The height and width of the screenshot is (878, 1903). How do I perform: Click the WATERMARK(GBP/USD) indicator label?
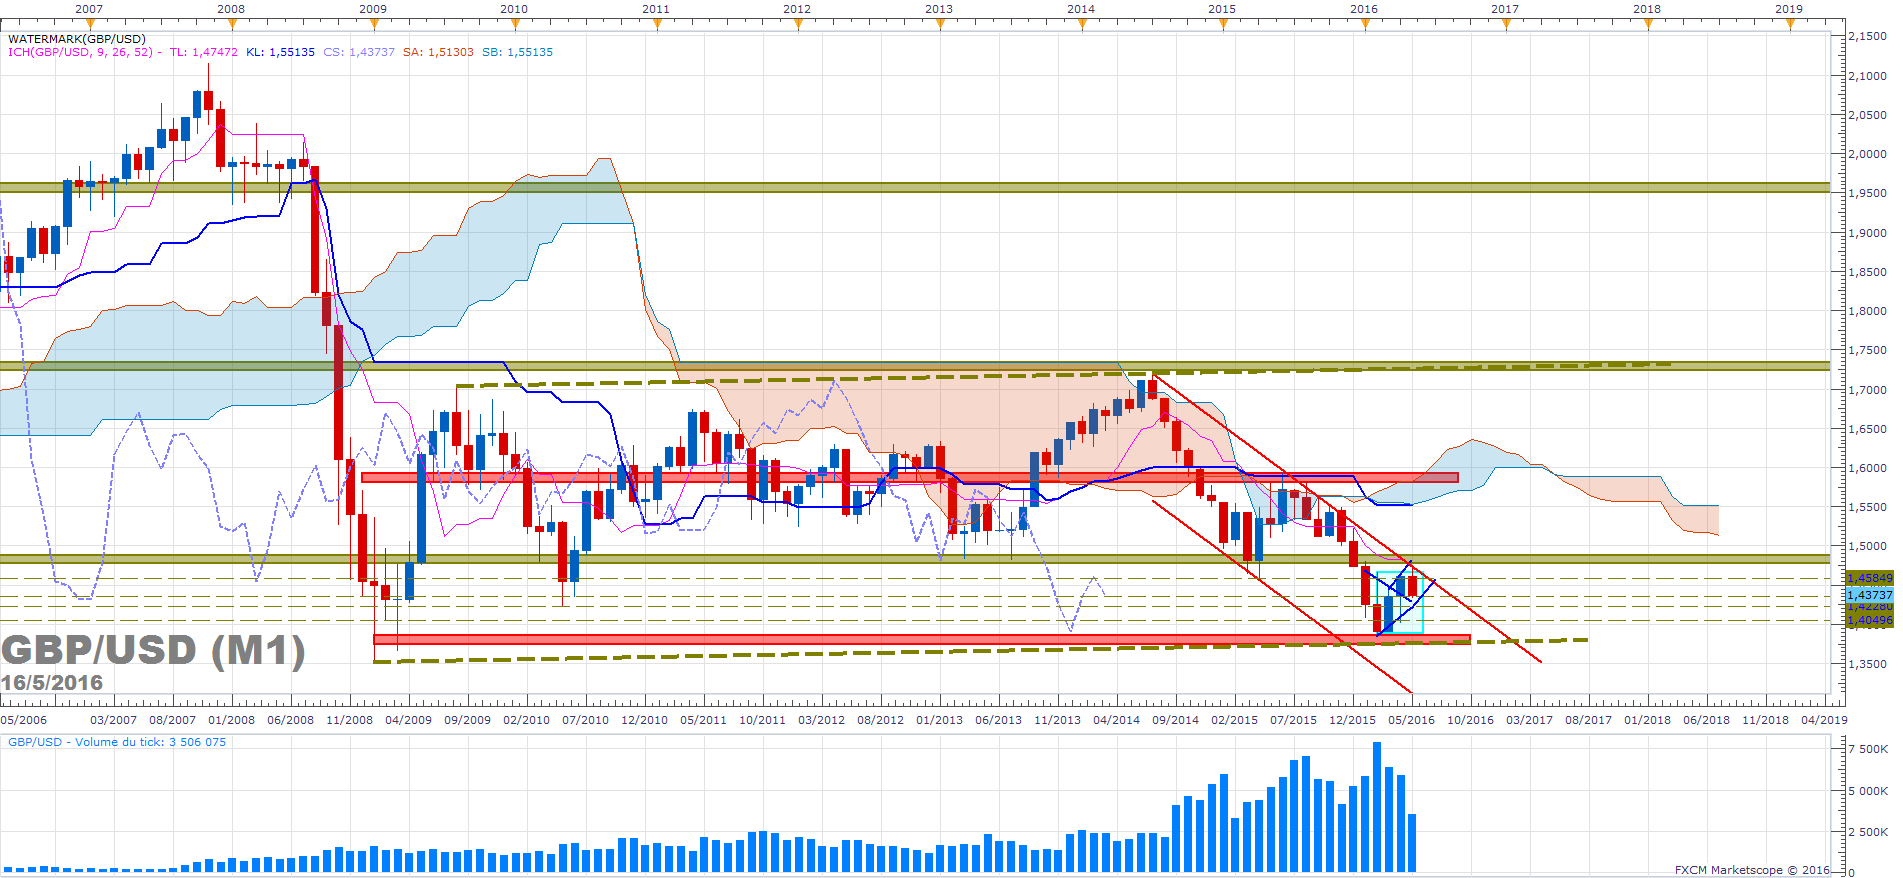(x=77, y=39)
